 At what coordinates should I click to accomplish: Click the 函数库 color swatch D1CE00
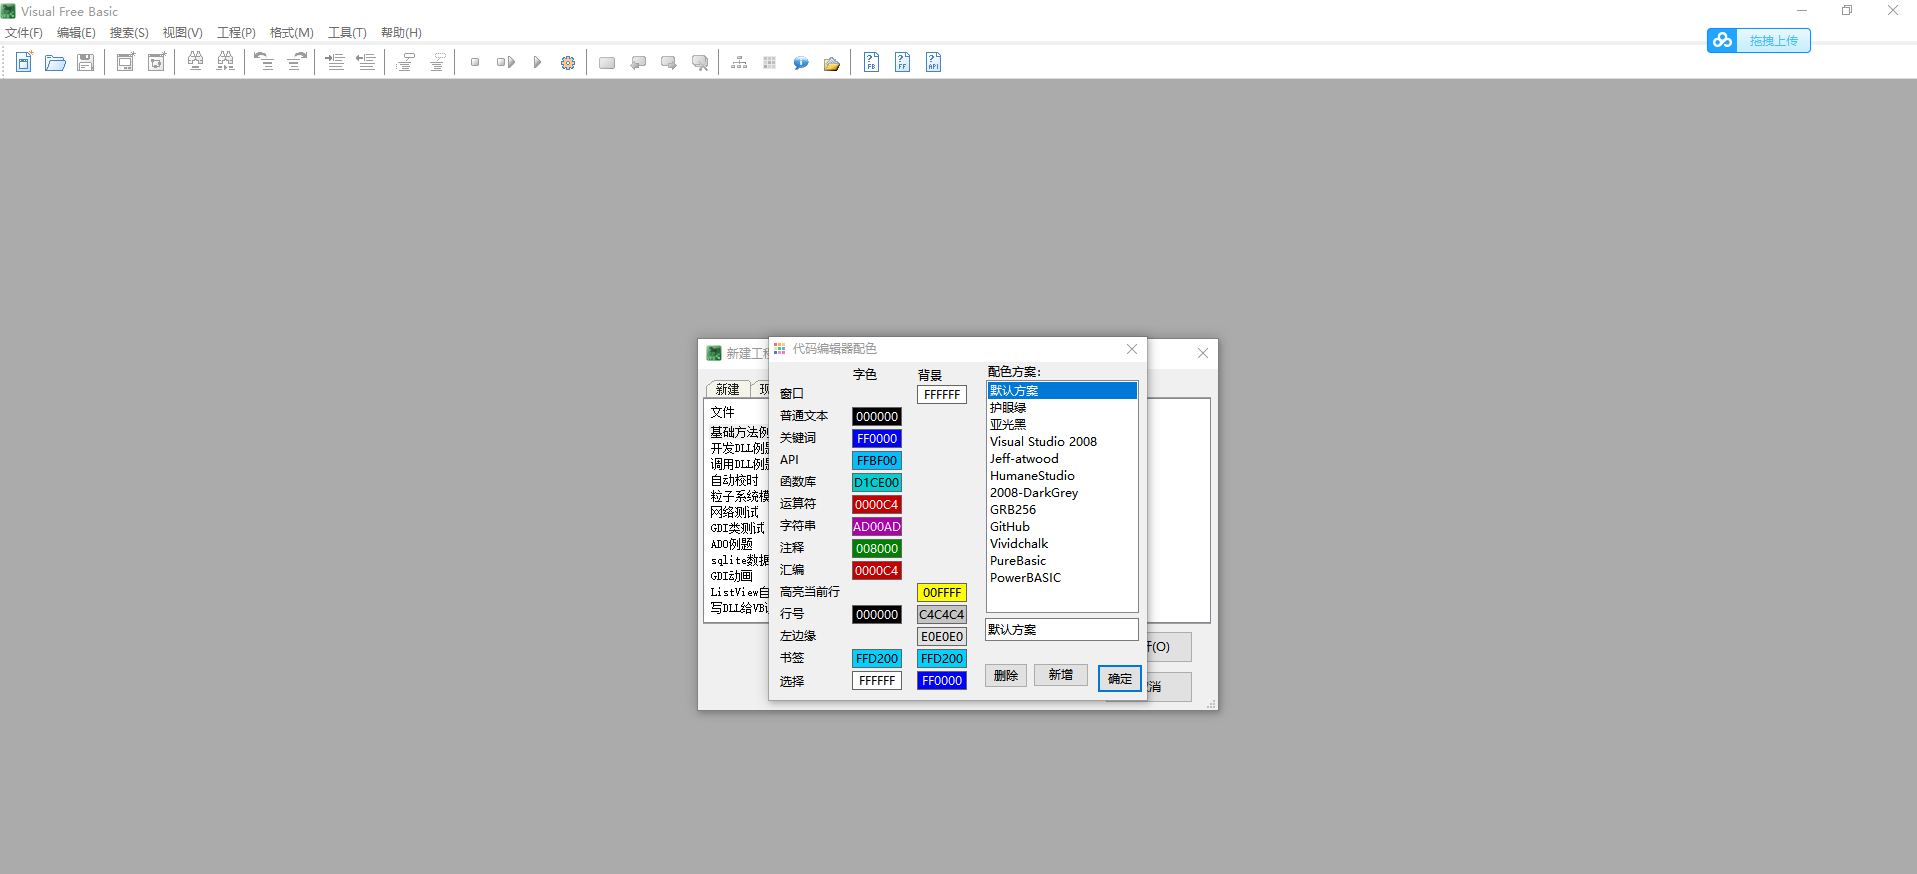click(877, 483)
